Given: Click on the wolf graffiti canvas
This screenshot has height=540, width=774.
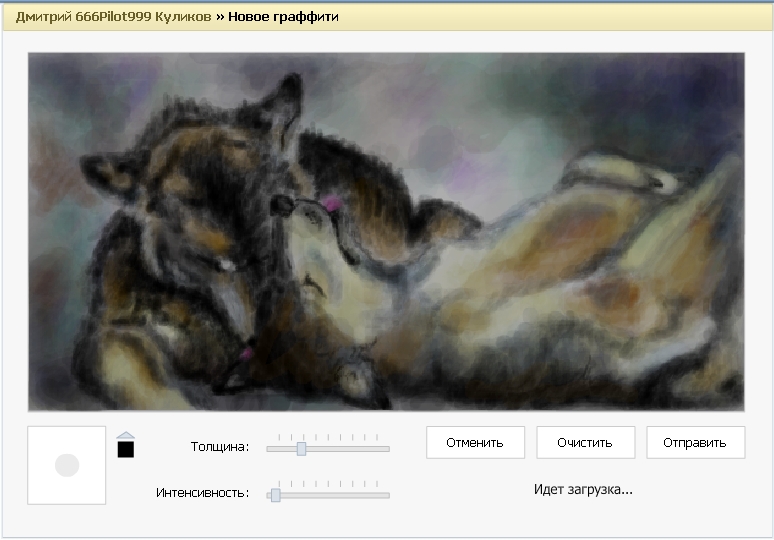Looking at the screenshot, I should (386, 231).
